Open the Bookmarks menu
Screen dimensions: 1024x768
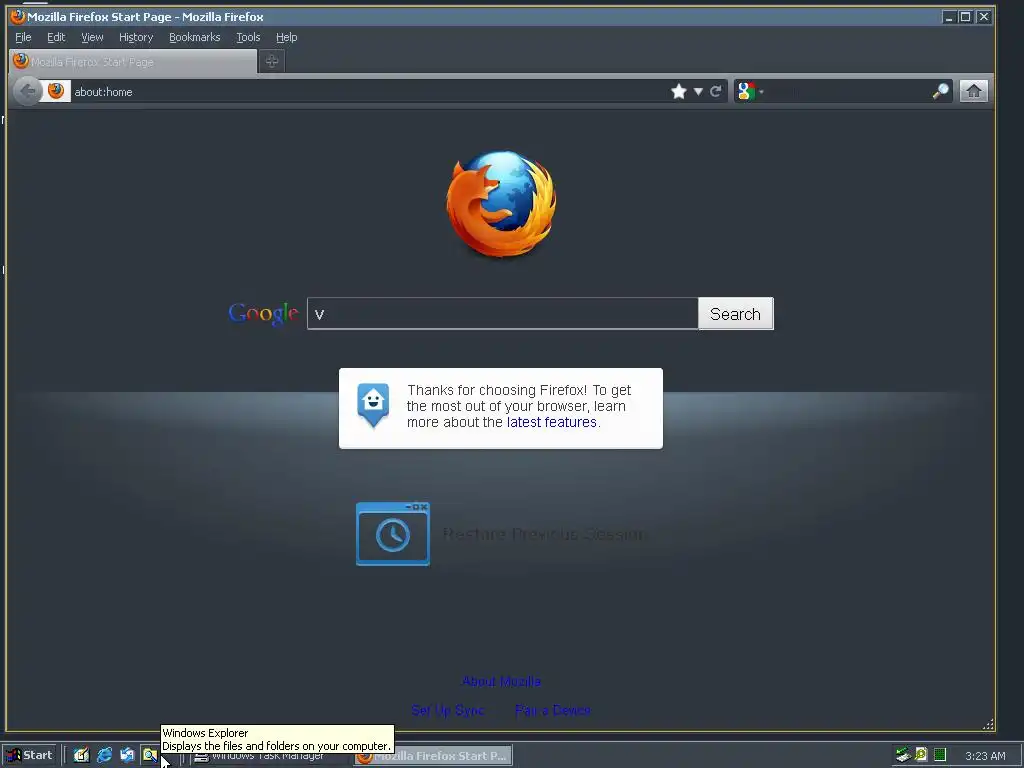pyautogui.click(x=195, y=37)
